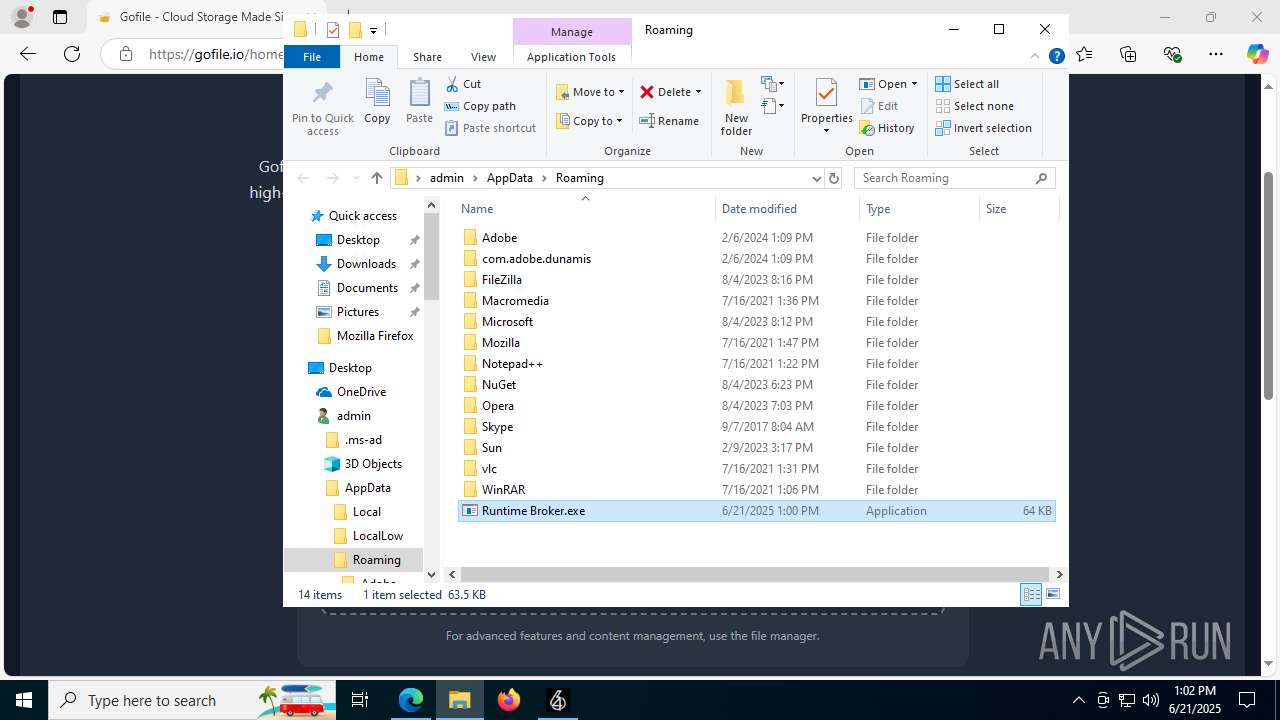Open Properties with the checkmark sheet icon
This screenshot has width=1280, height=720.
826,93
